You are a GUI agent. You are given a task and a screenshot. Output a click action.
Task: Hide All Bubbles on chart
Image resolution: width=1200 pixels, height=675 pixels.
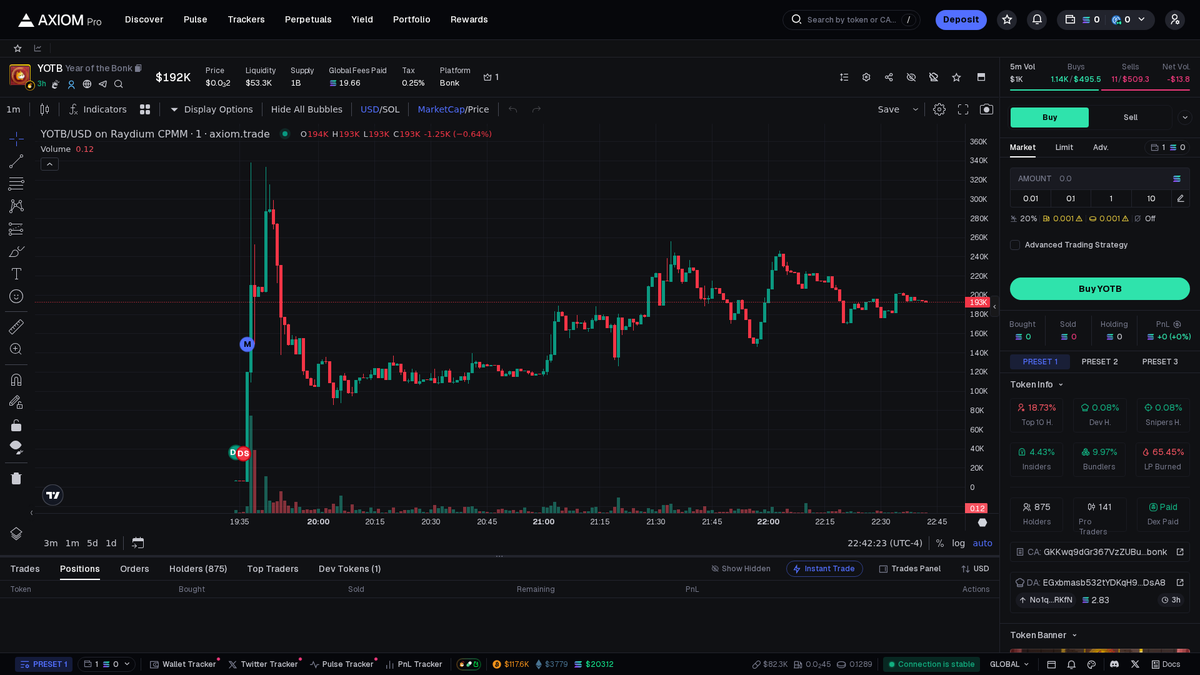(x=306, y=109)
